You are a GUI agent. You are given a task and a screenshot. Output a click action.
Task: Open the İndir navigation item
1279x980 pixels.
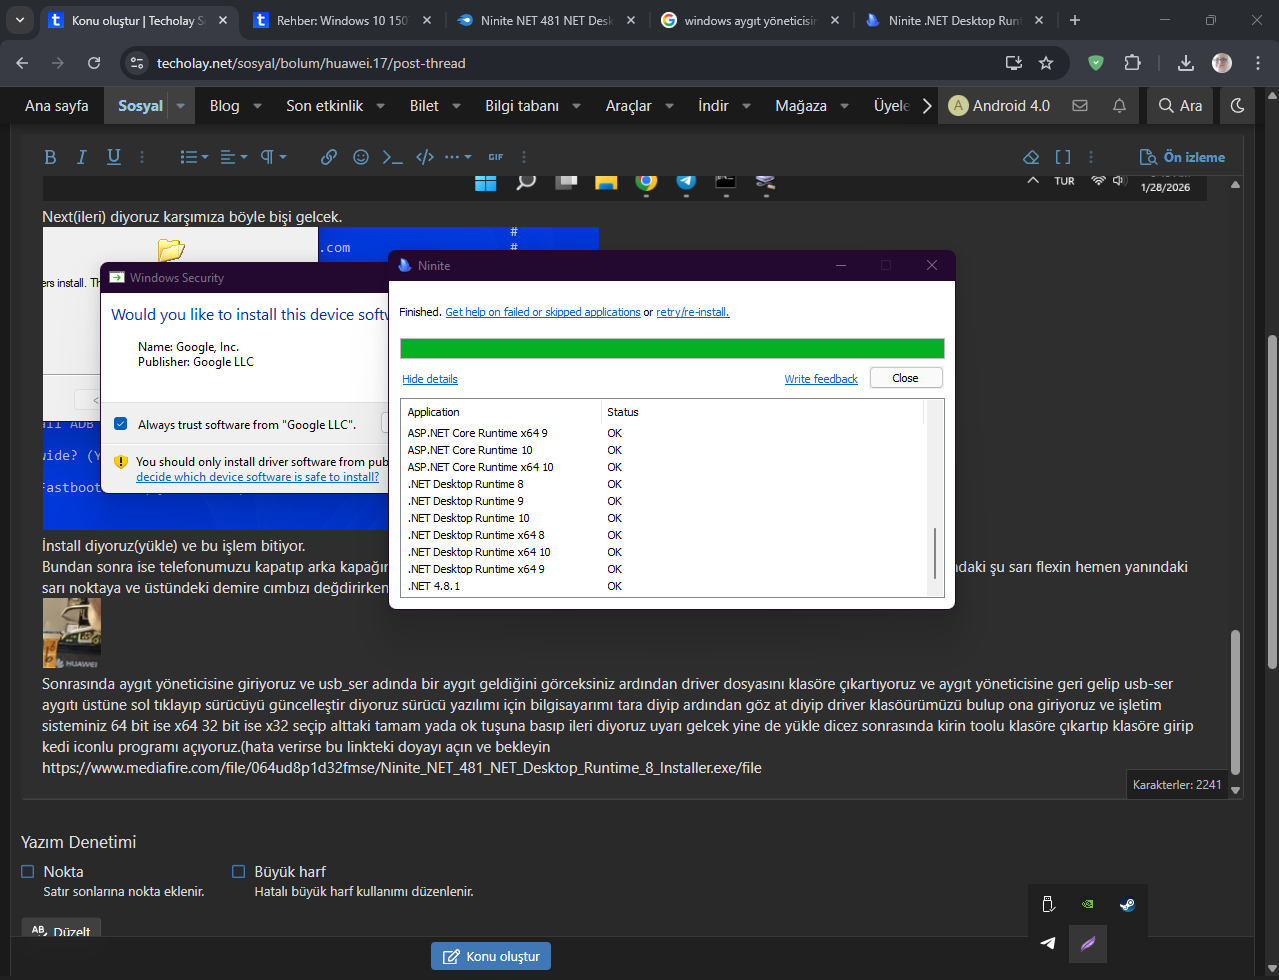[713, 106]
